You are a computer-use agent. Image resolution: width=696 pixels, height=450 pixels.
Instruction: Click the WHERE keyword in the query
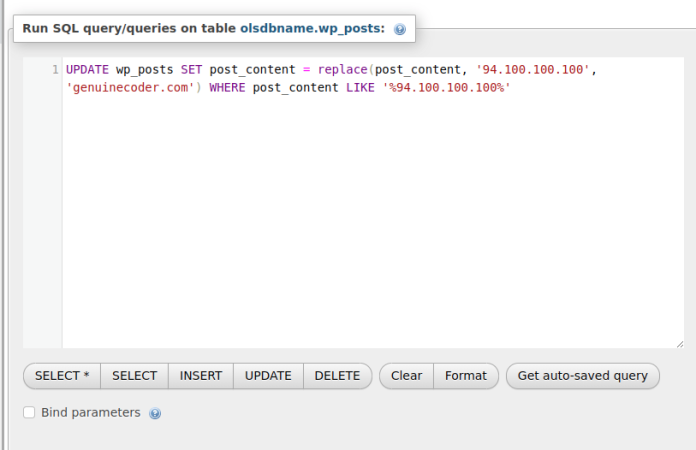click(228, 87)
